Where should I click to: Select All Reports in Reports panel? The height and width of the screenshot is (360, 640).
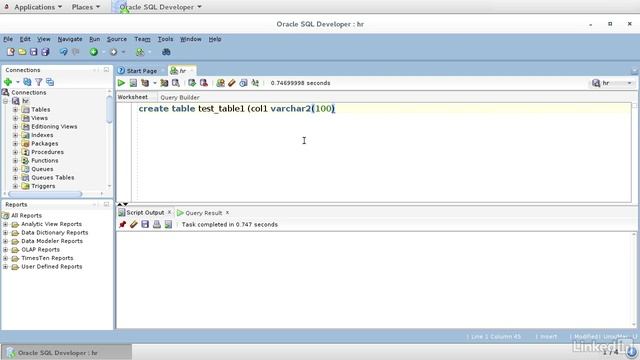(x=26, y=216)
